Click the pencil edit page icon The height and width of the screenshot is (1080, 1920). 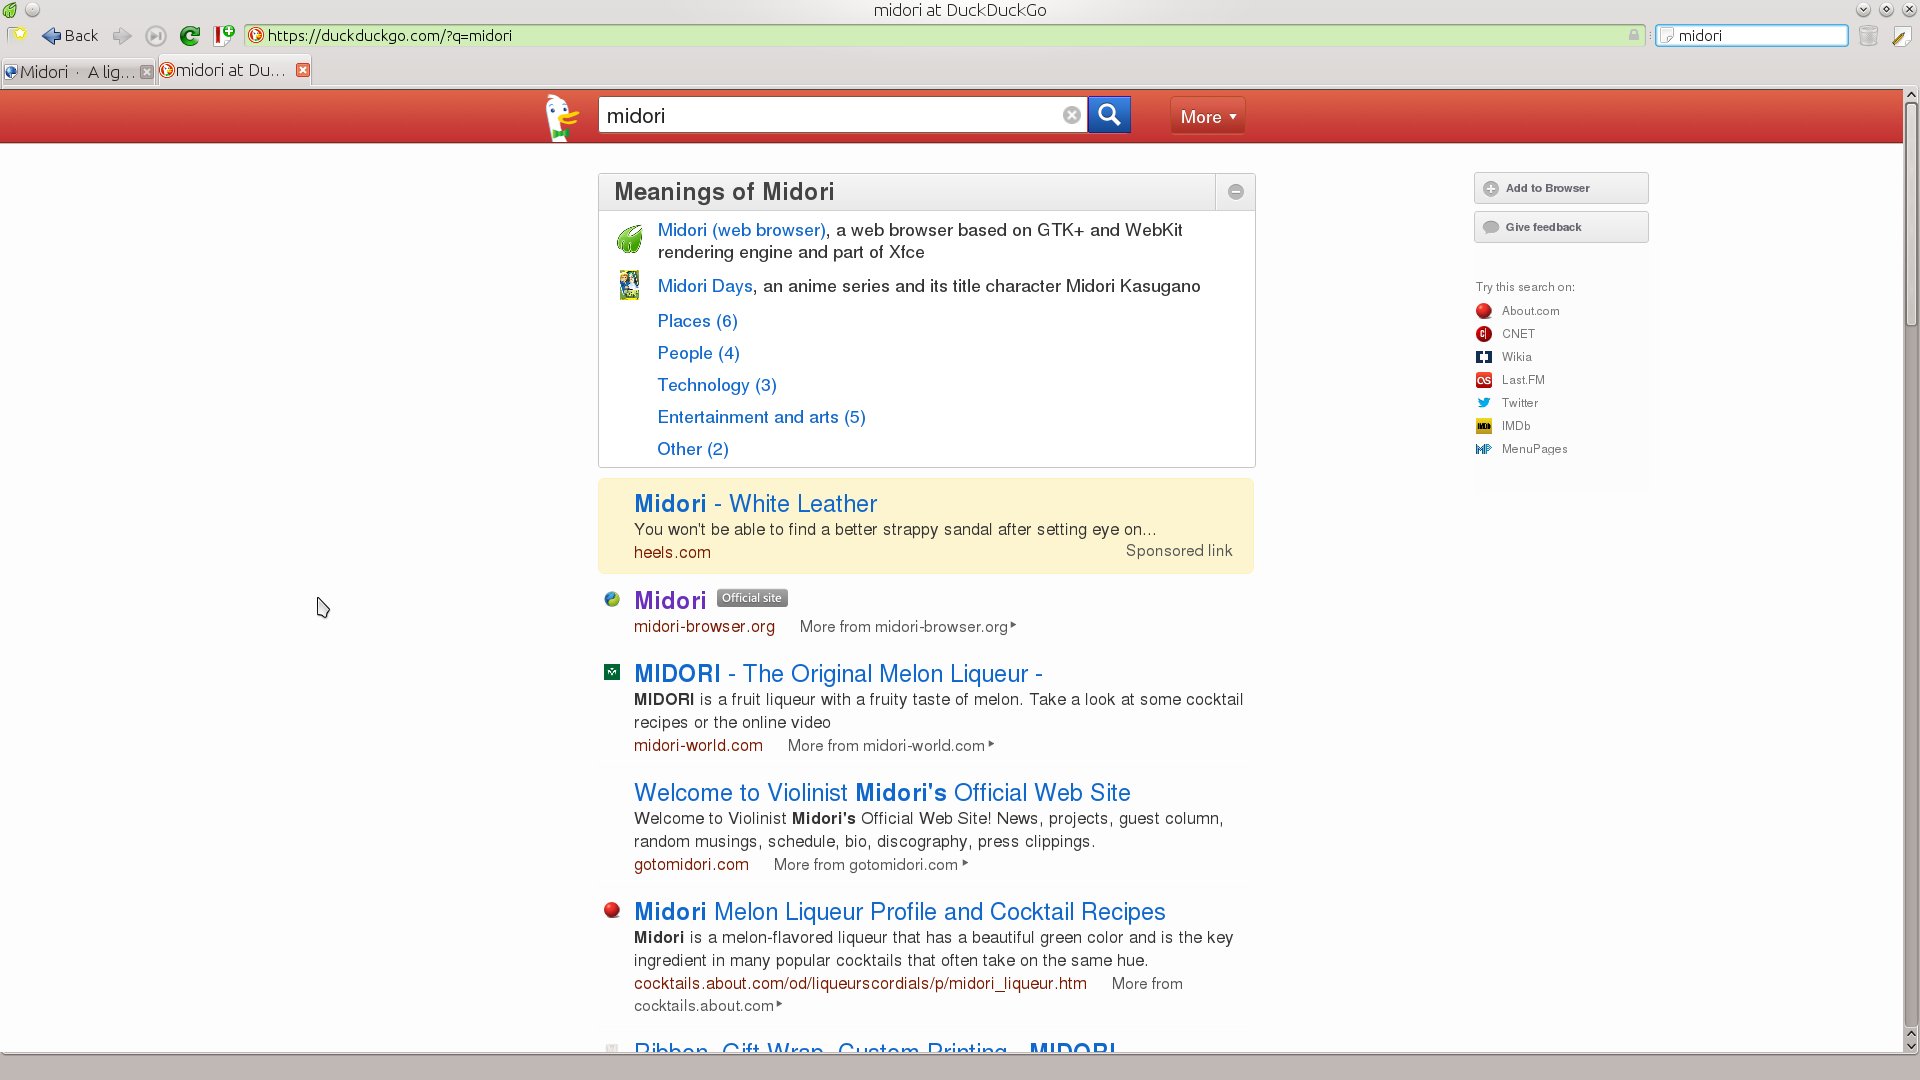[x=1901, y=36]
